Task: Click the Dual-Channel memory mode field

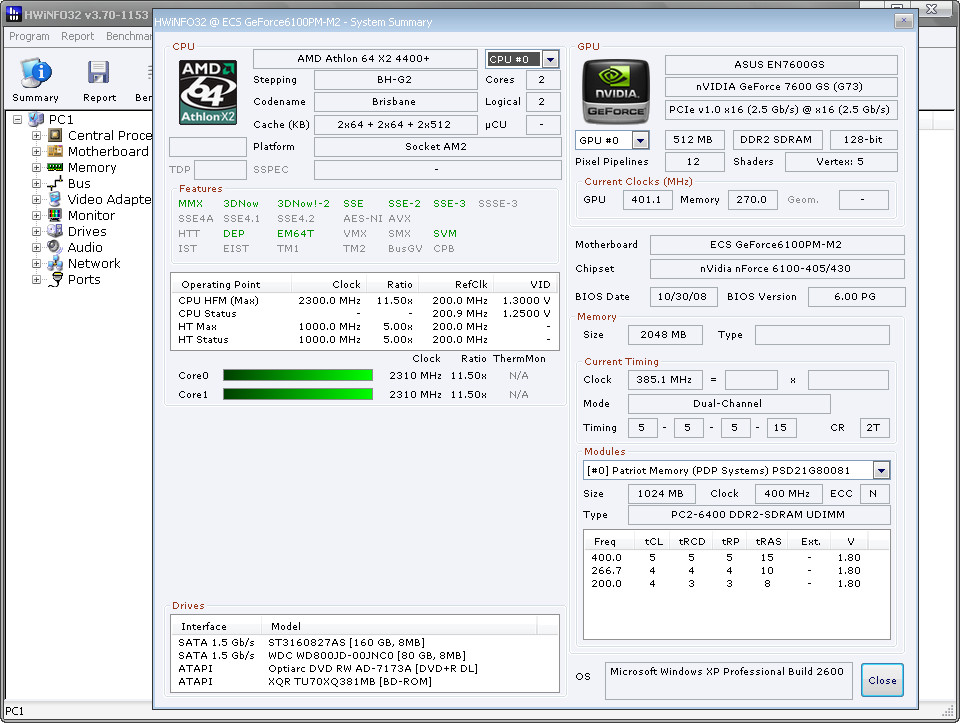Action: click(x=729, y=403)
